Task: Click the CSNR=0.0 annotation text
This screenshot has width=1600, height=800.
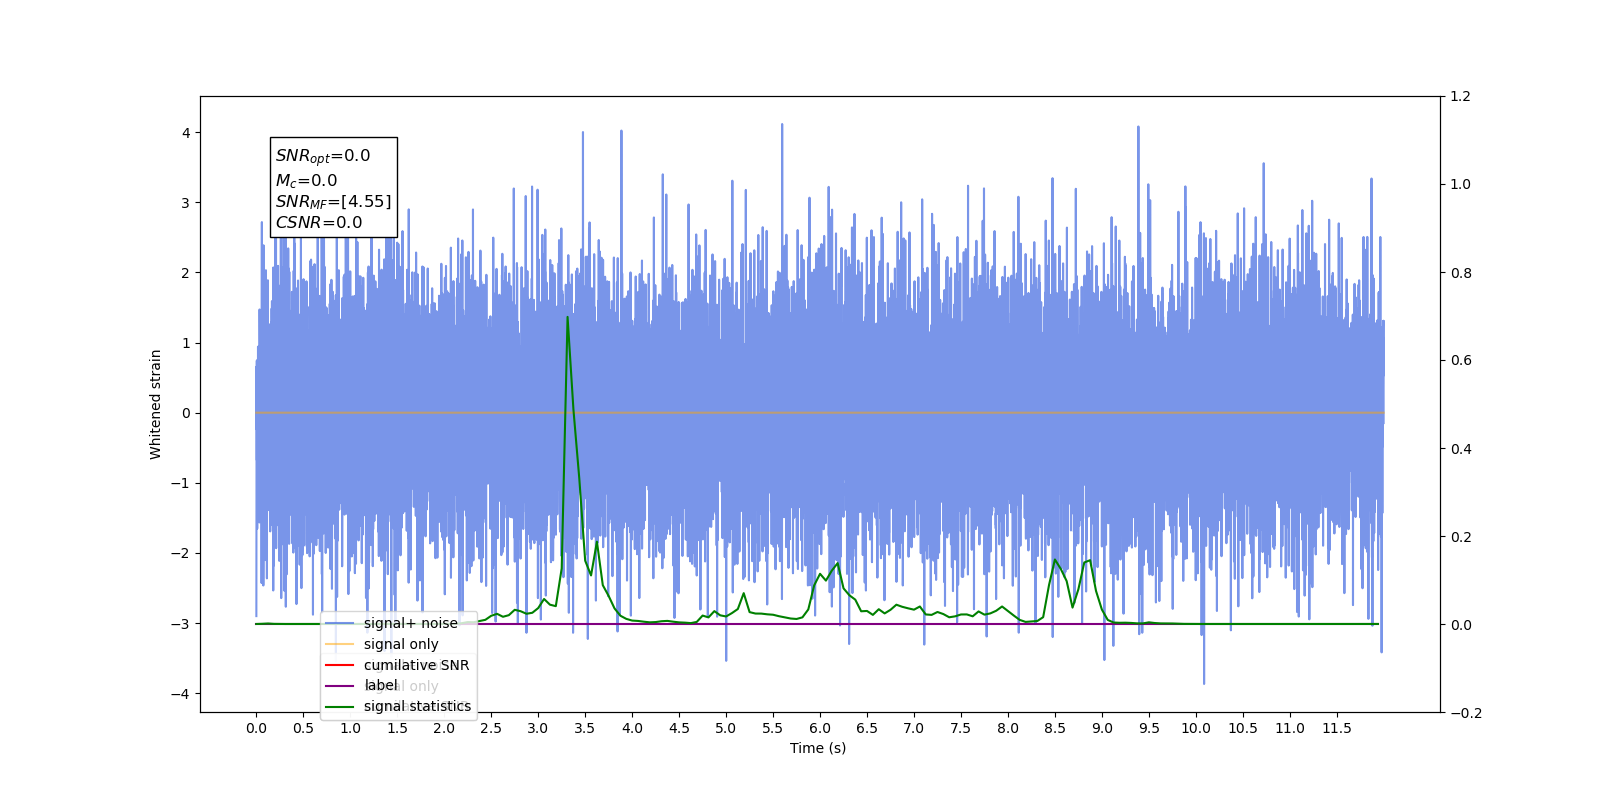Action: point(319,223)
